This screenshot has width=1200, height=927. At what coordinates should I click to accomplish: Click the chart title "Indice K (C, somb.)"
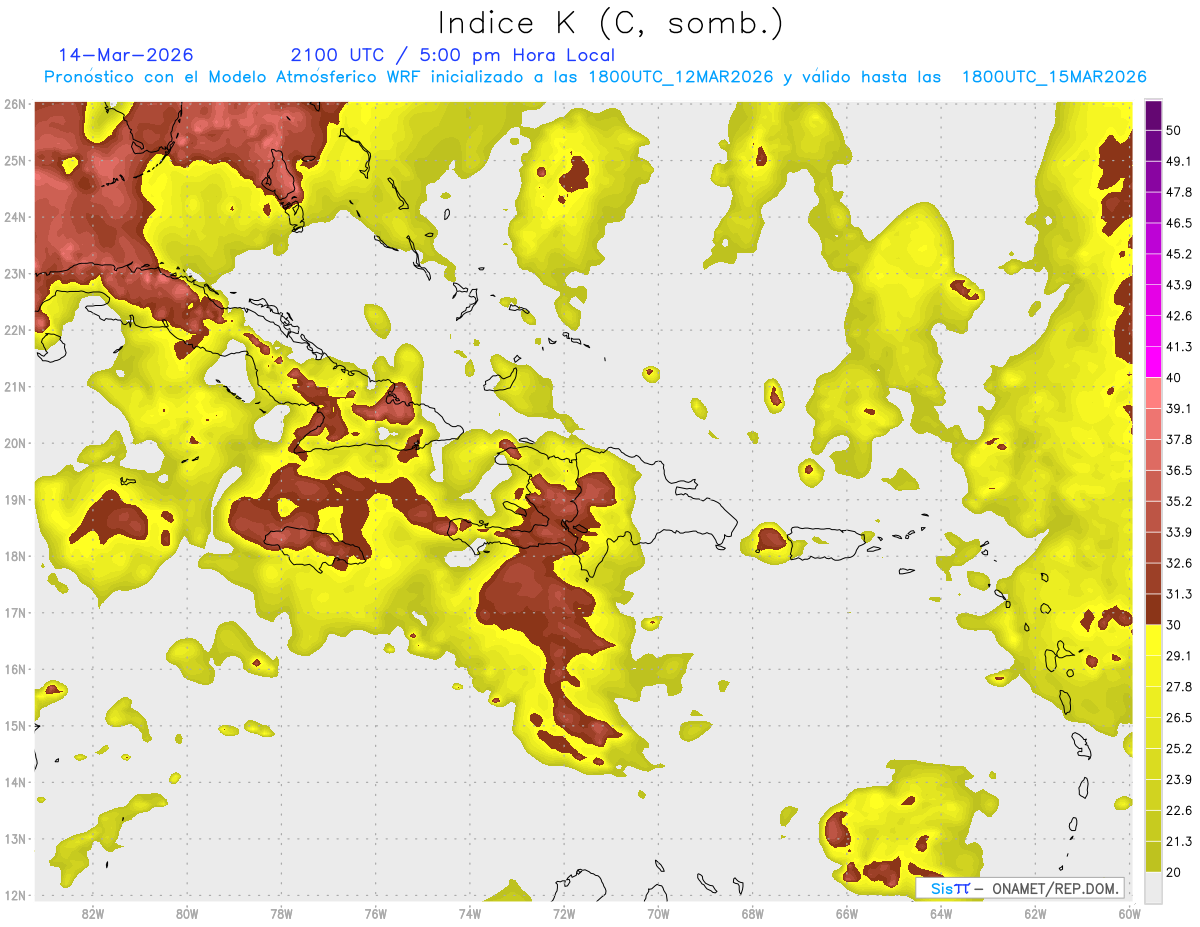coord(611,23)
